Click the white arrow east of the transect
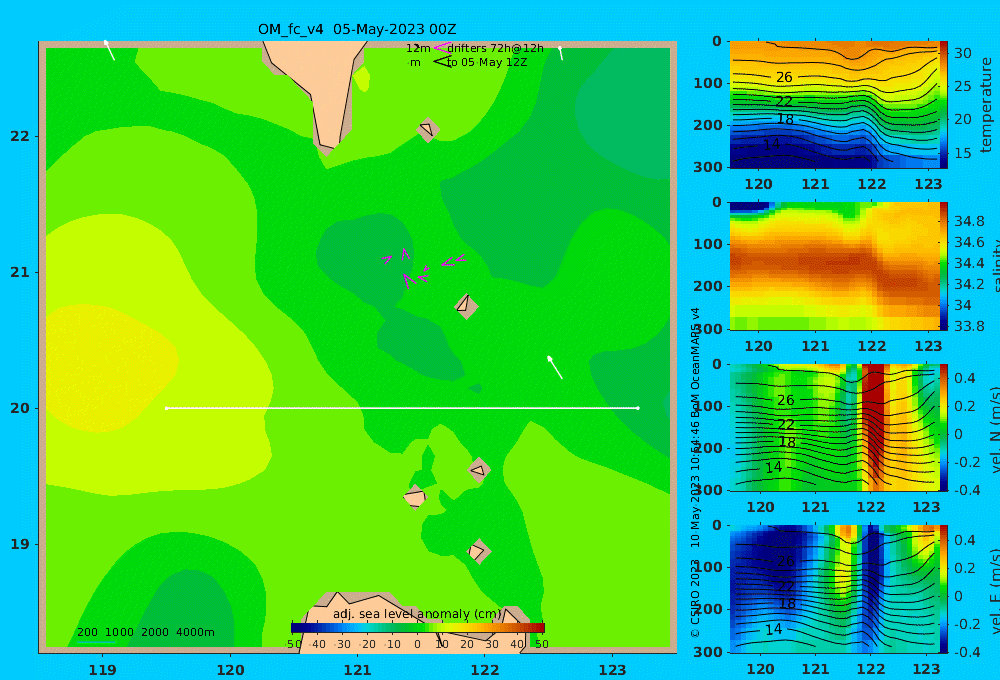 555,367
